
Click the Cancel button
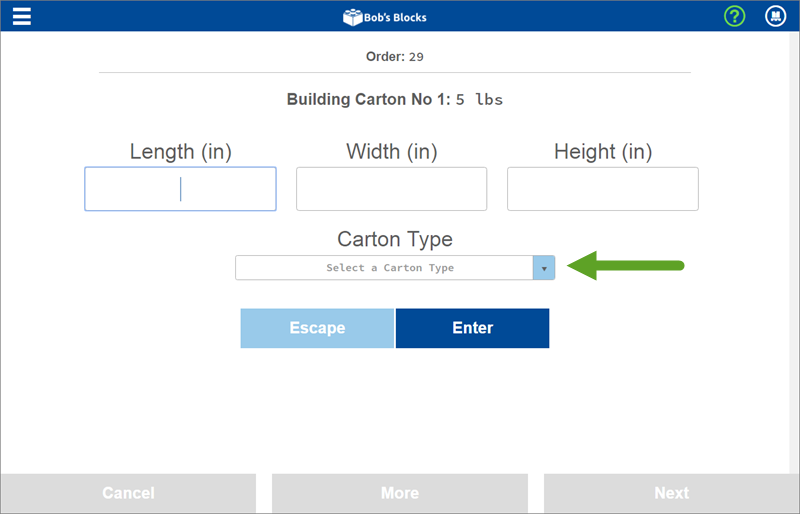click(128, 493)
